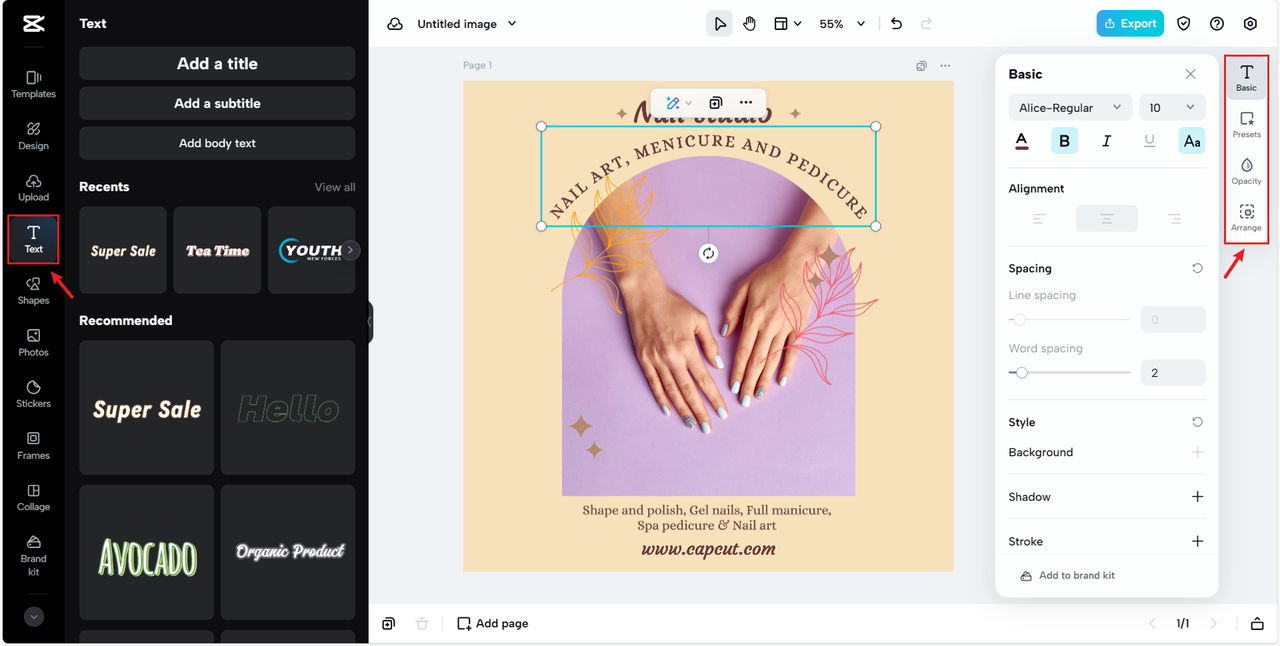The image size is (1280, 646).
Task: Click the Word spacing value field
Action: pyautogui.click(x=1173, y=373)
